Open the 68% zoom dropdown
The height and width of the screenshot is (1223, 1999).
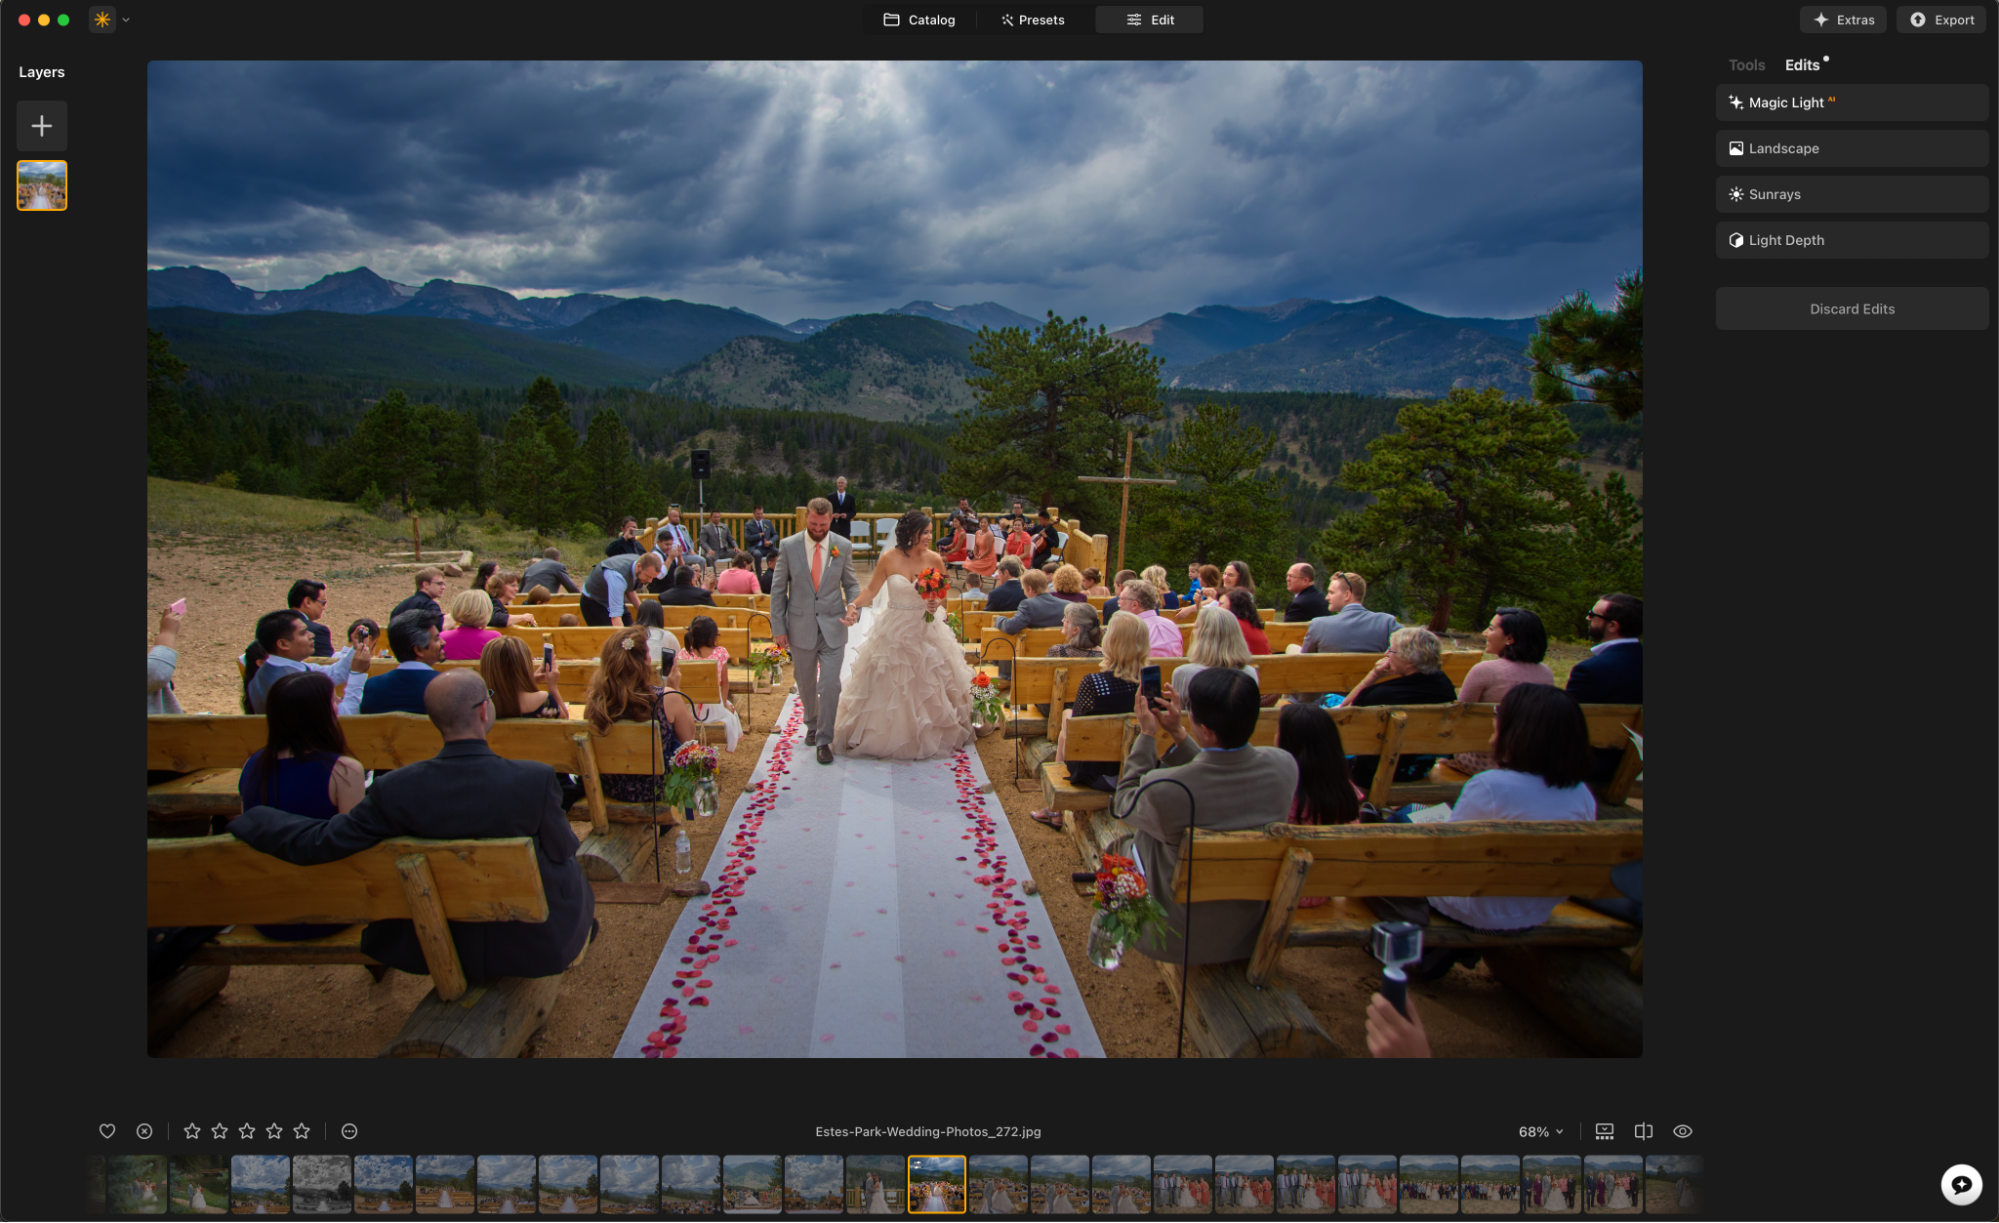pos(1540,1132)
